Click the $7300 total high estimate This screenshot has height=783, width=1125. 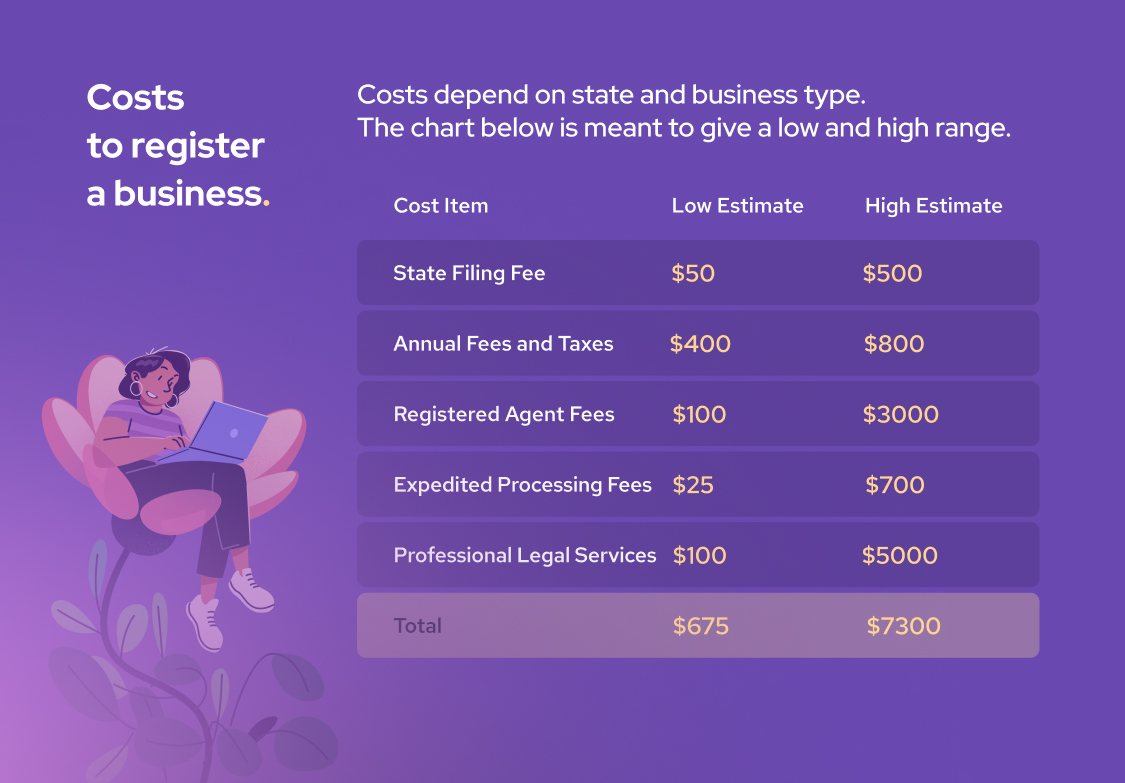[903, 627]
